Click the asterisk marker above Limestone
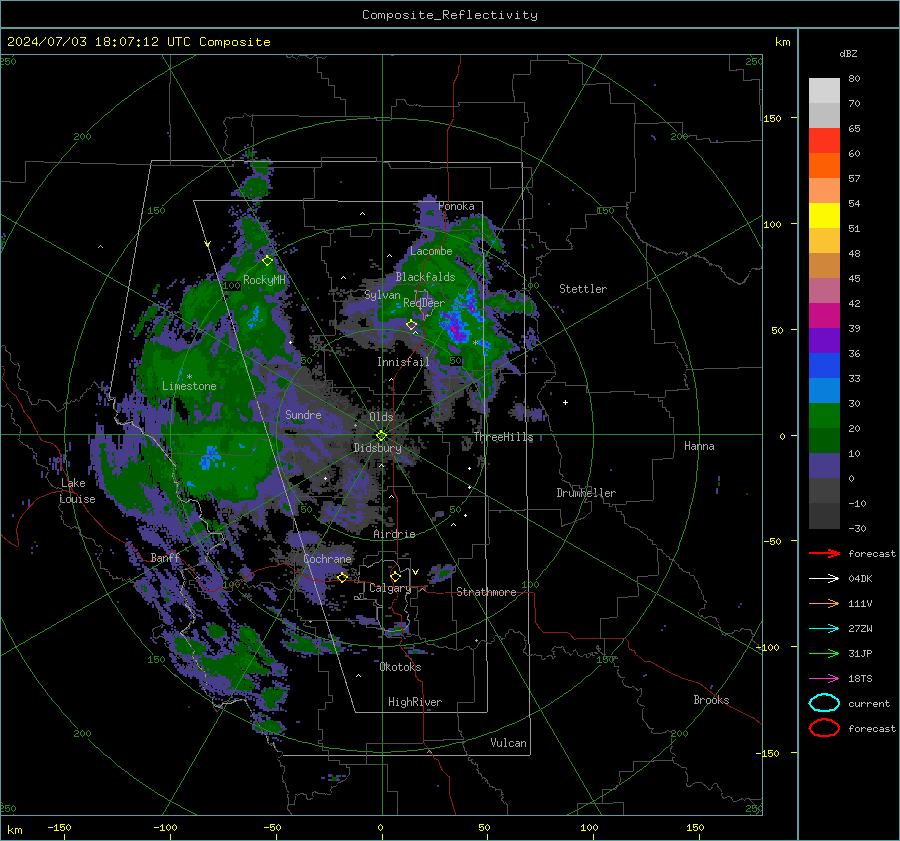The image size is (900, 841). [189, 377]
